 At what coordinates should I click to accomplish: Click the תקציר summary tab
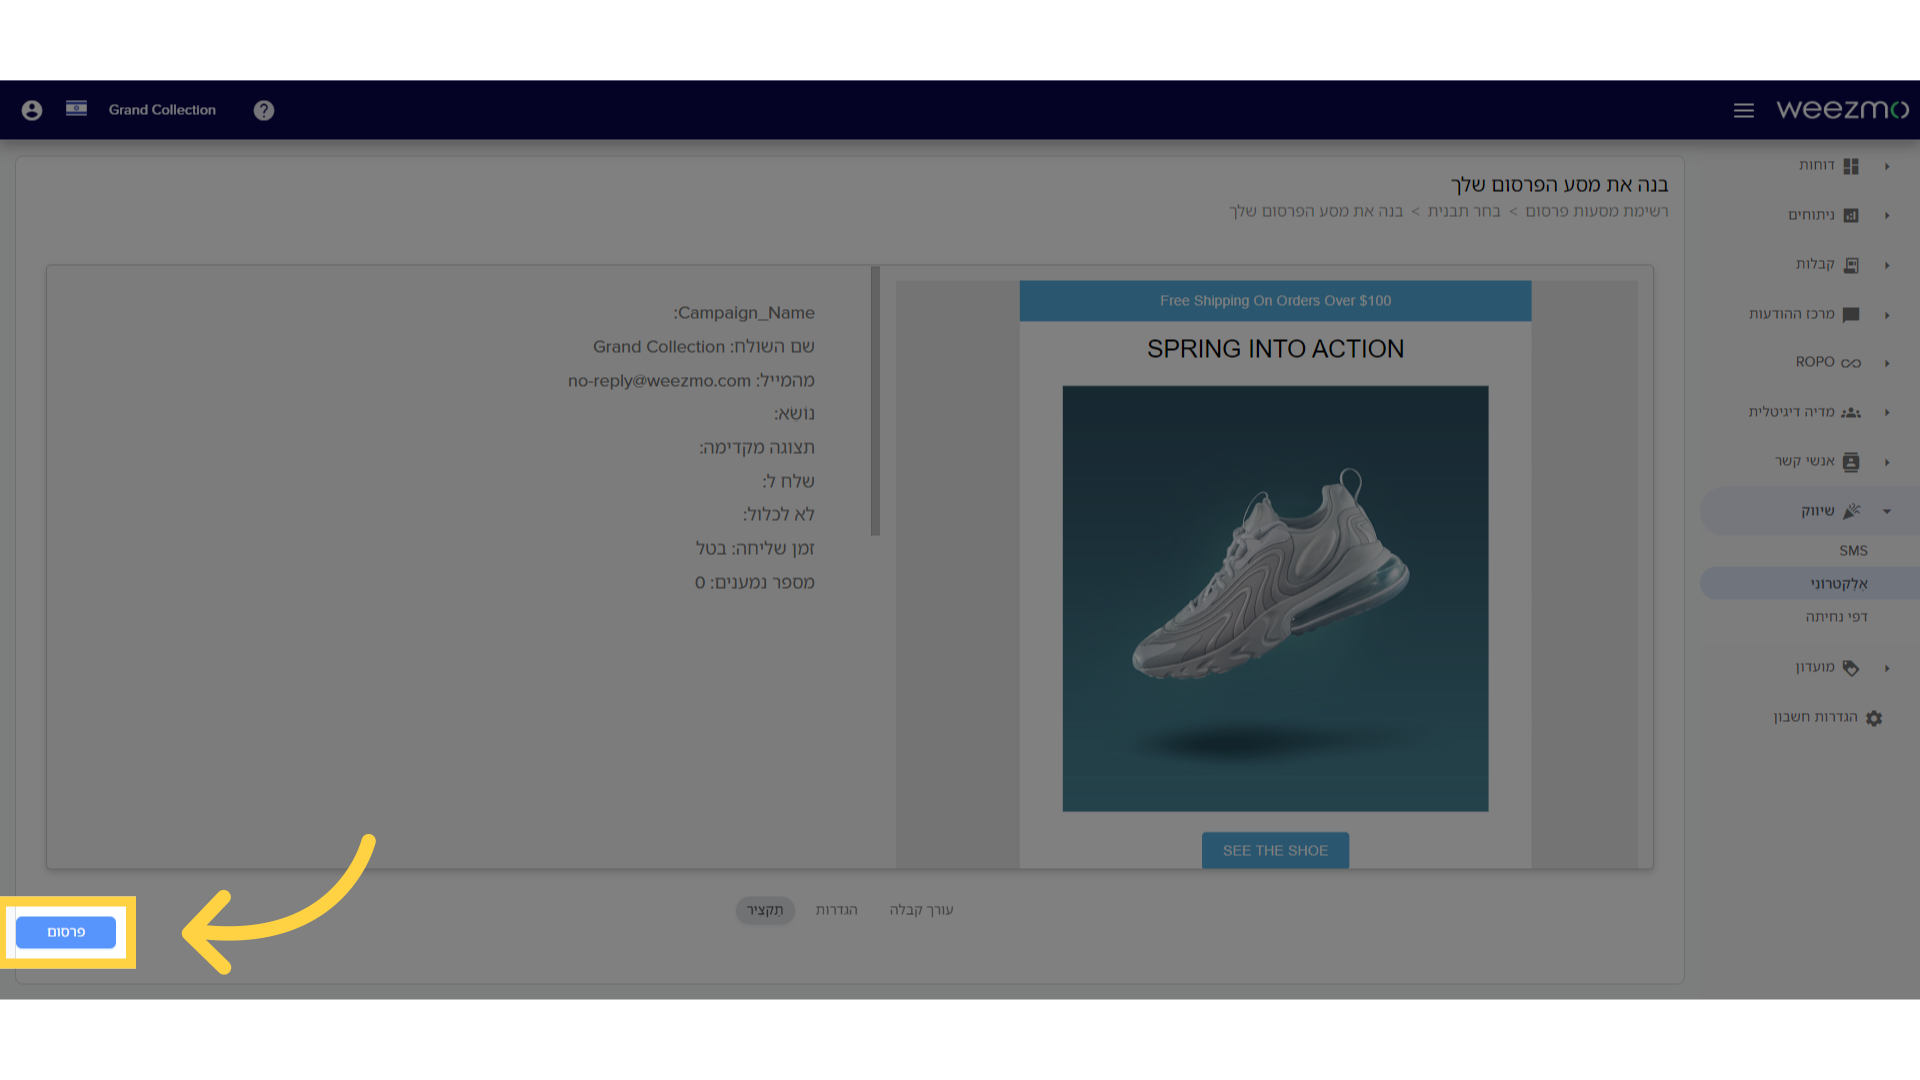[765, 910]
